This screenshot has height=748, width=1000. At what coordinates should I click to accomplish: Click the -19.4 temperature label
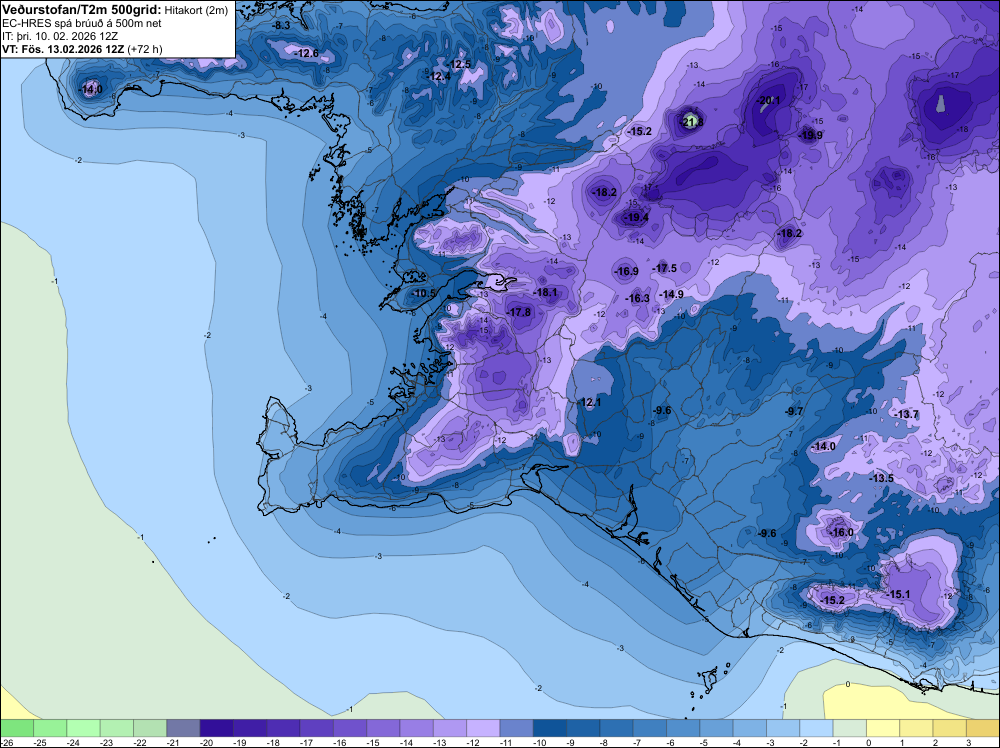(x=636, y=217)
